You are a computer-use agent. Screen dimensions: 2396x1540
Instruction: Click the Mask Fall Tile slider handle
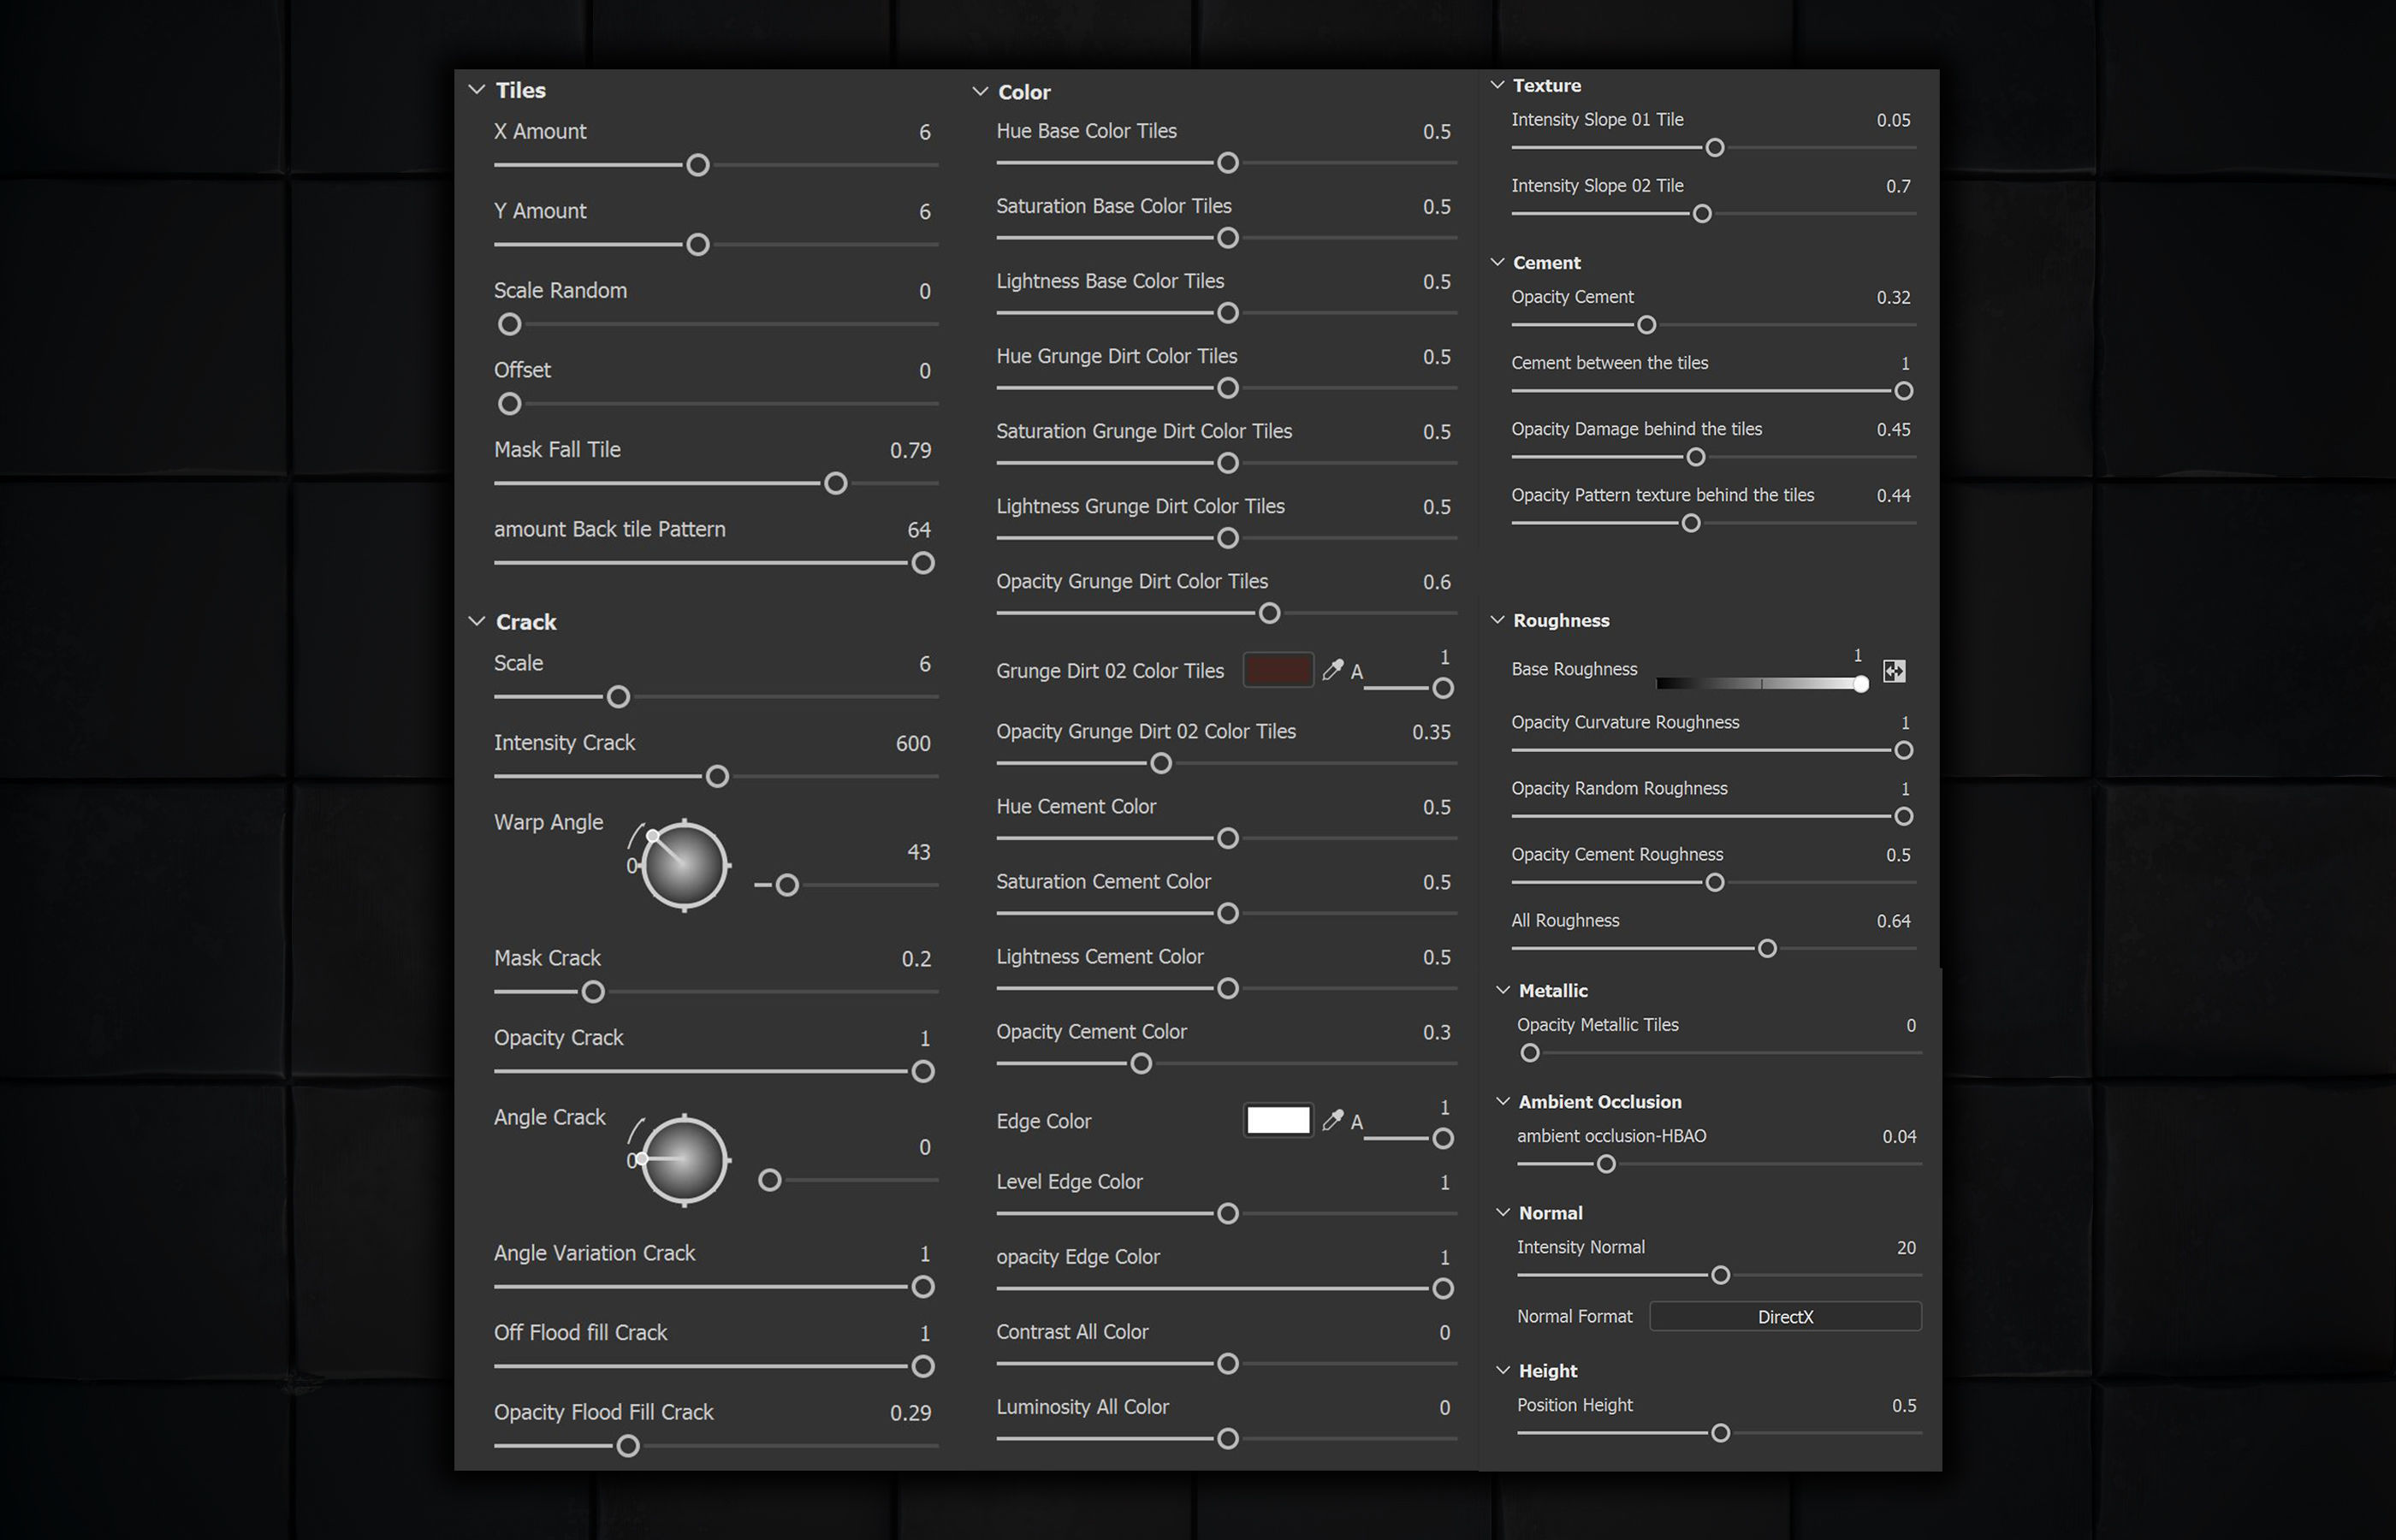[835, 484]
